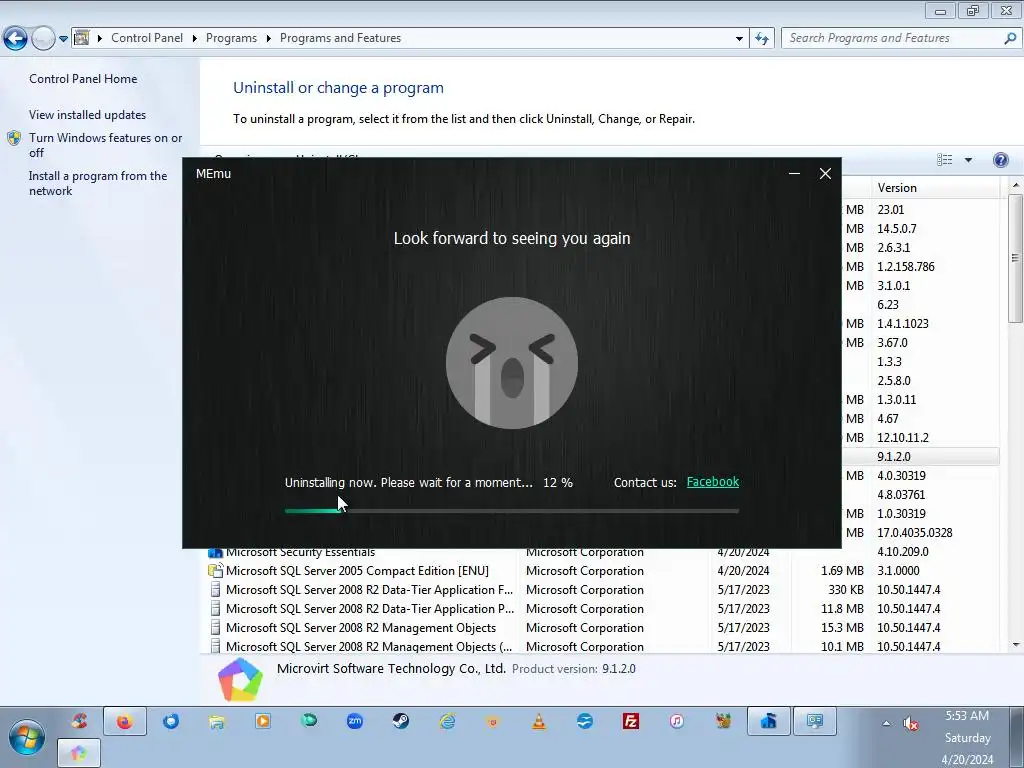Viewport: 1024px width, 768px height.
Task: Open Install a program from the network
Action: pyautogui.click(x=98, y=184)
